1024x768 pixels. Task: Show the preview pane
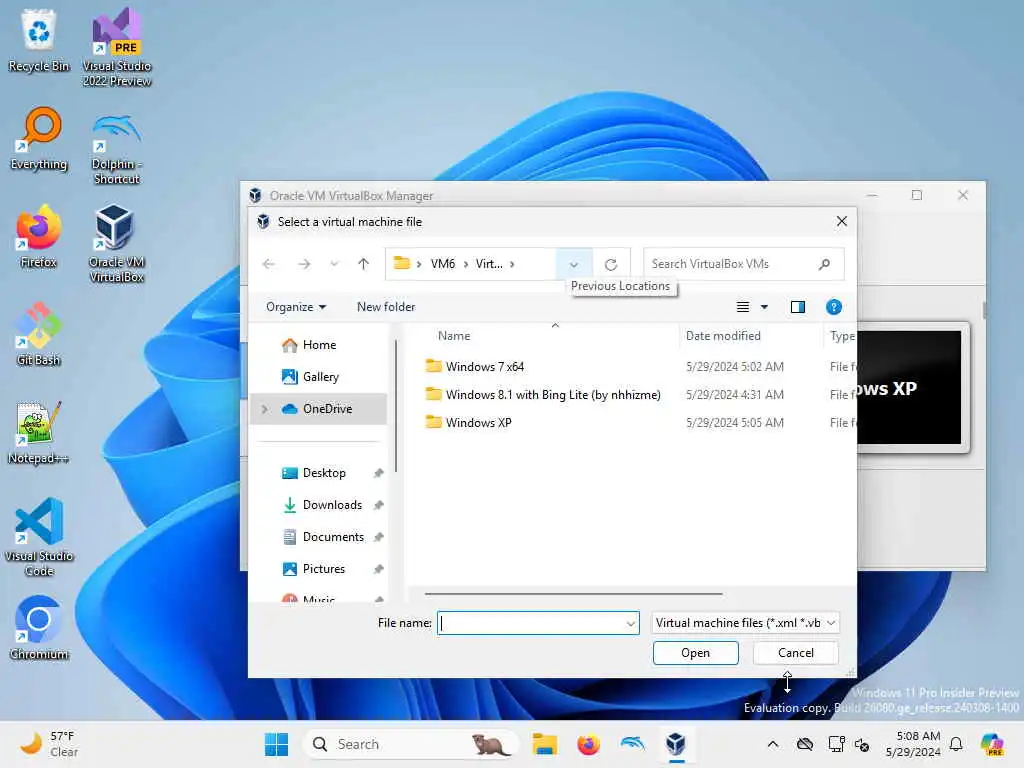(797, 307)
